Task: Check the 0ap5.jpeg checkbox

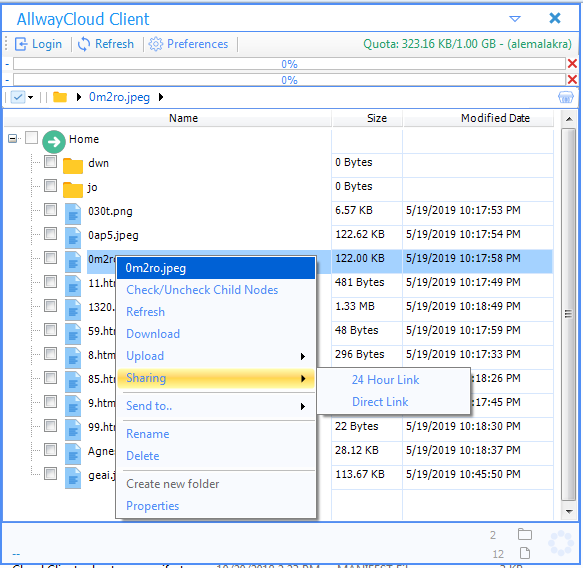Action: coord(50,234)
